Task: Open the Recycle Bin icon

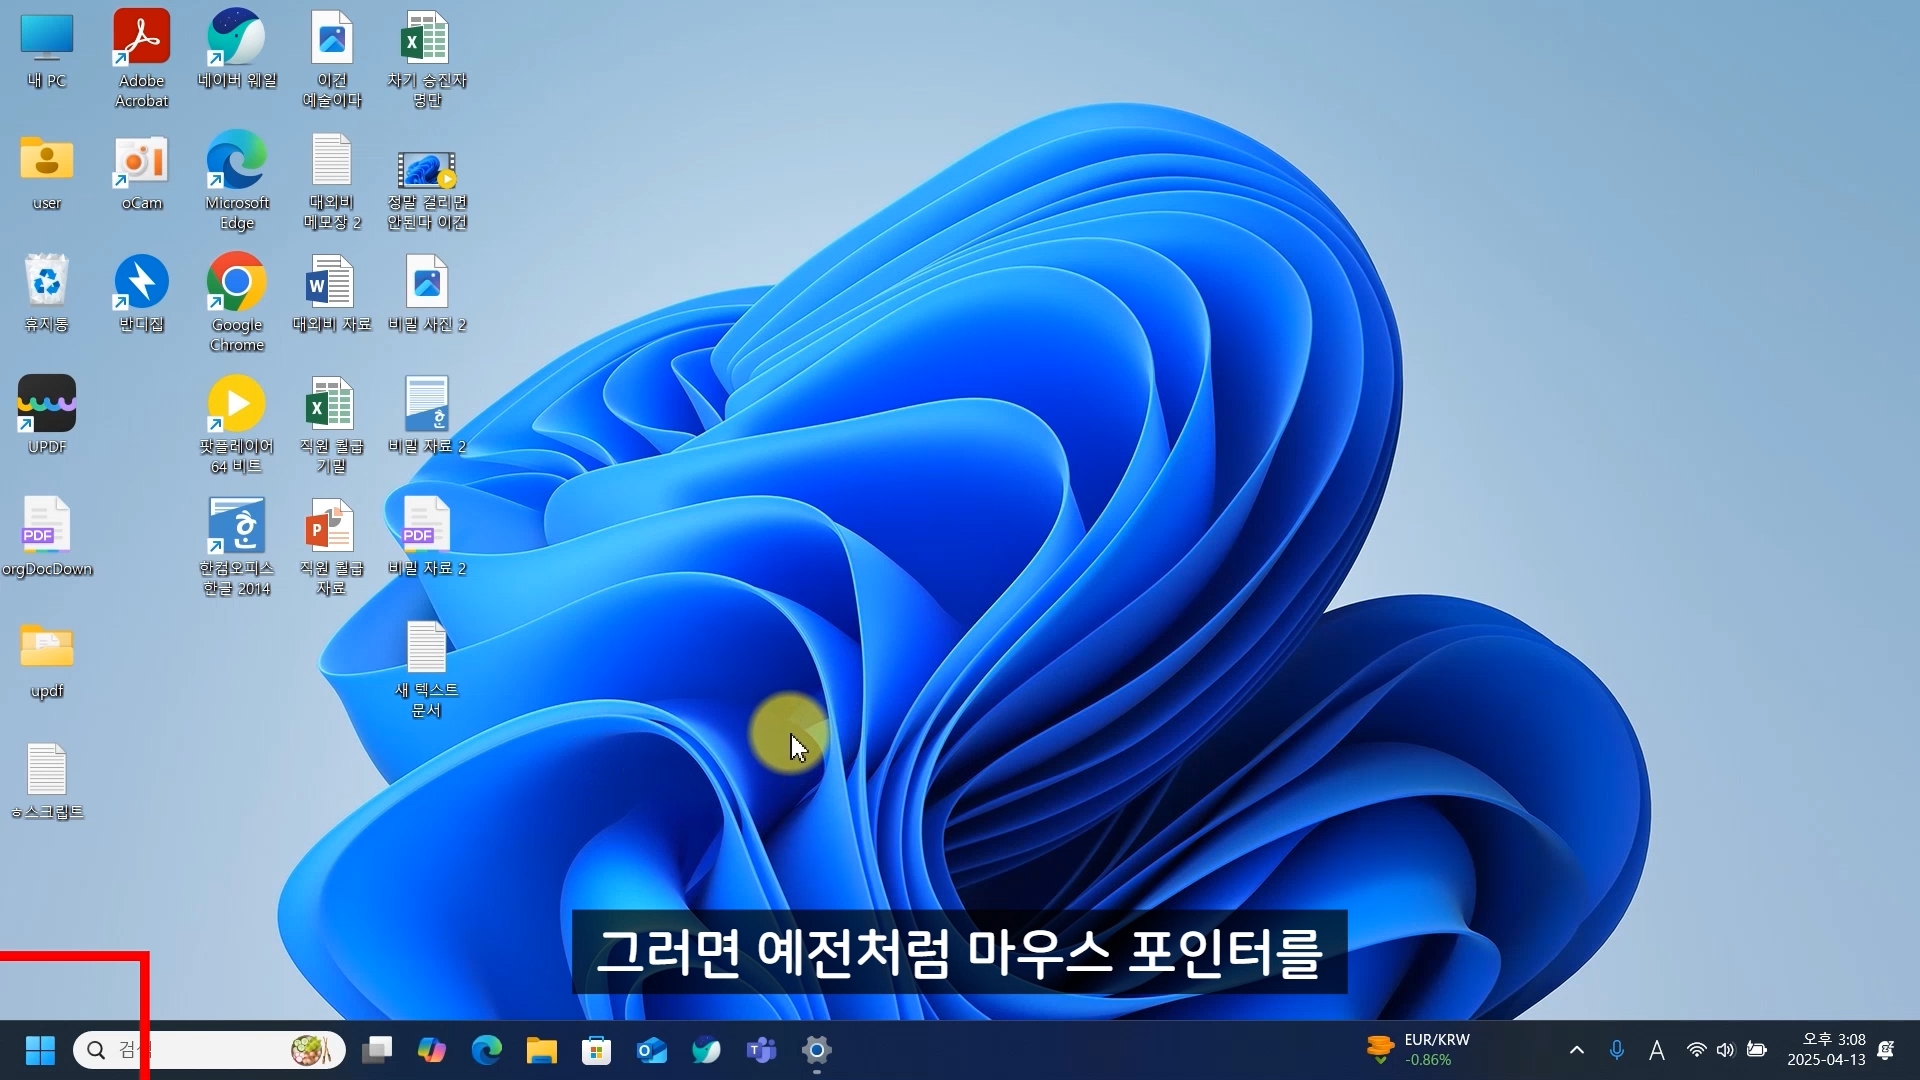Action: pos(47,283)
